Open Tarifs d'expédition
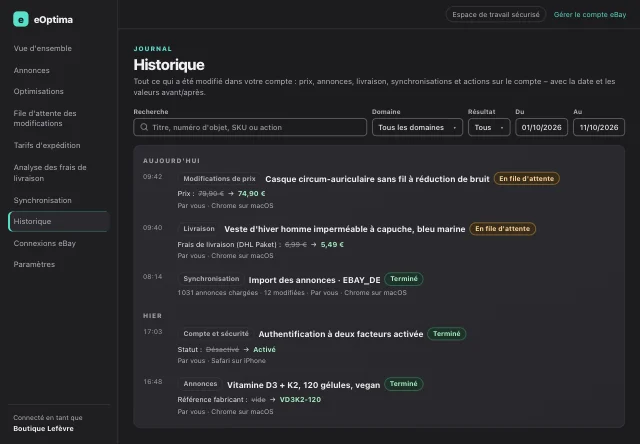This screenshot has height=444, width=640. coord(47,145)
